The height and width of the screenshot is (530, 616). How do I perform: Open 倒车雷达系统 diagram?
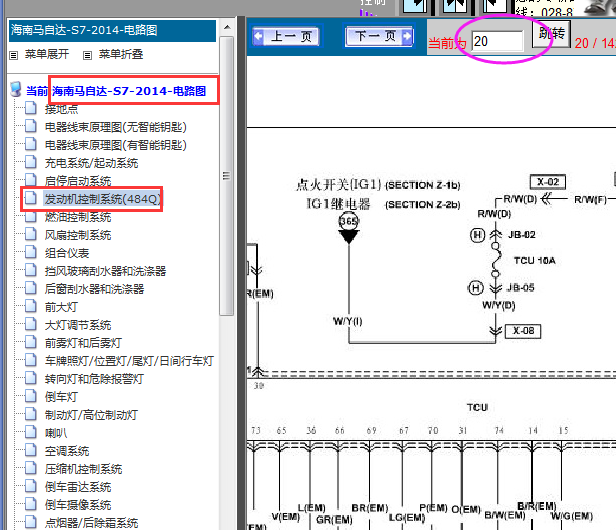point(78,487)
